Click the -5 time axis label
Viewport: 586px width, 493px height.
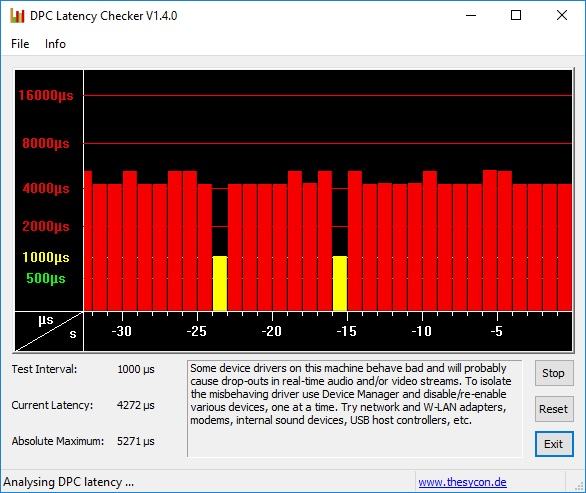[497, 331]
